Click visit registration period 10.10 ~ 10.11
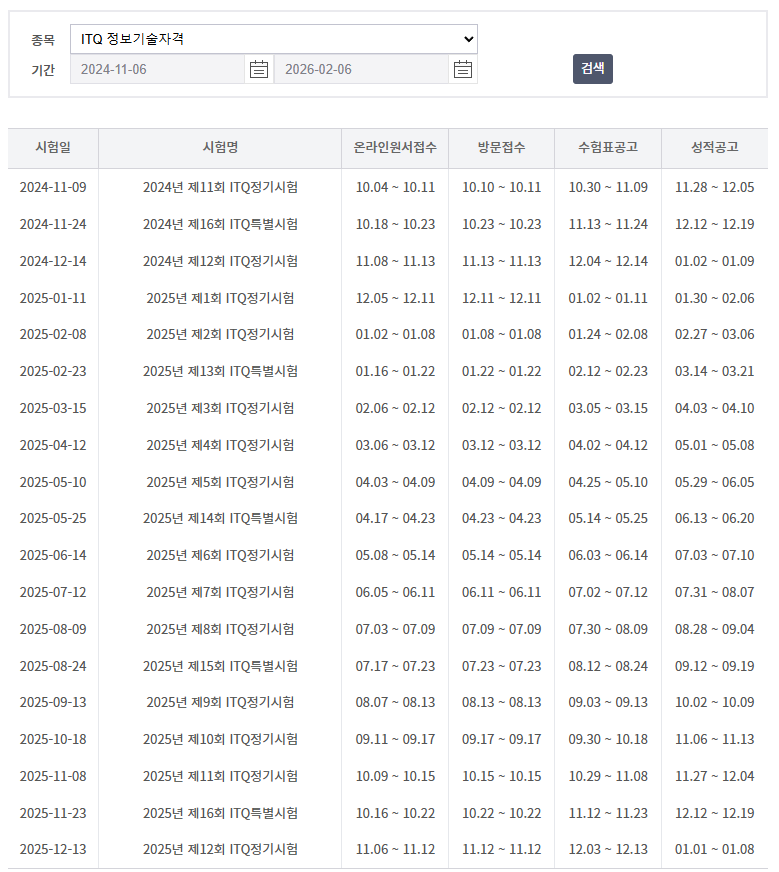779x872 pixels. [502, 187]
